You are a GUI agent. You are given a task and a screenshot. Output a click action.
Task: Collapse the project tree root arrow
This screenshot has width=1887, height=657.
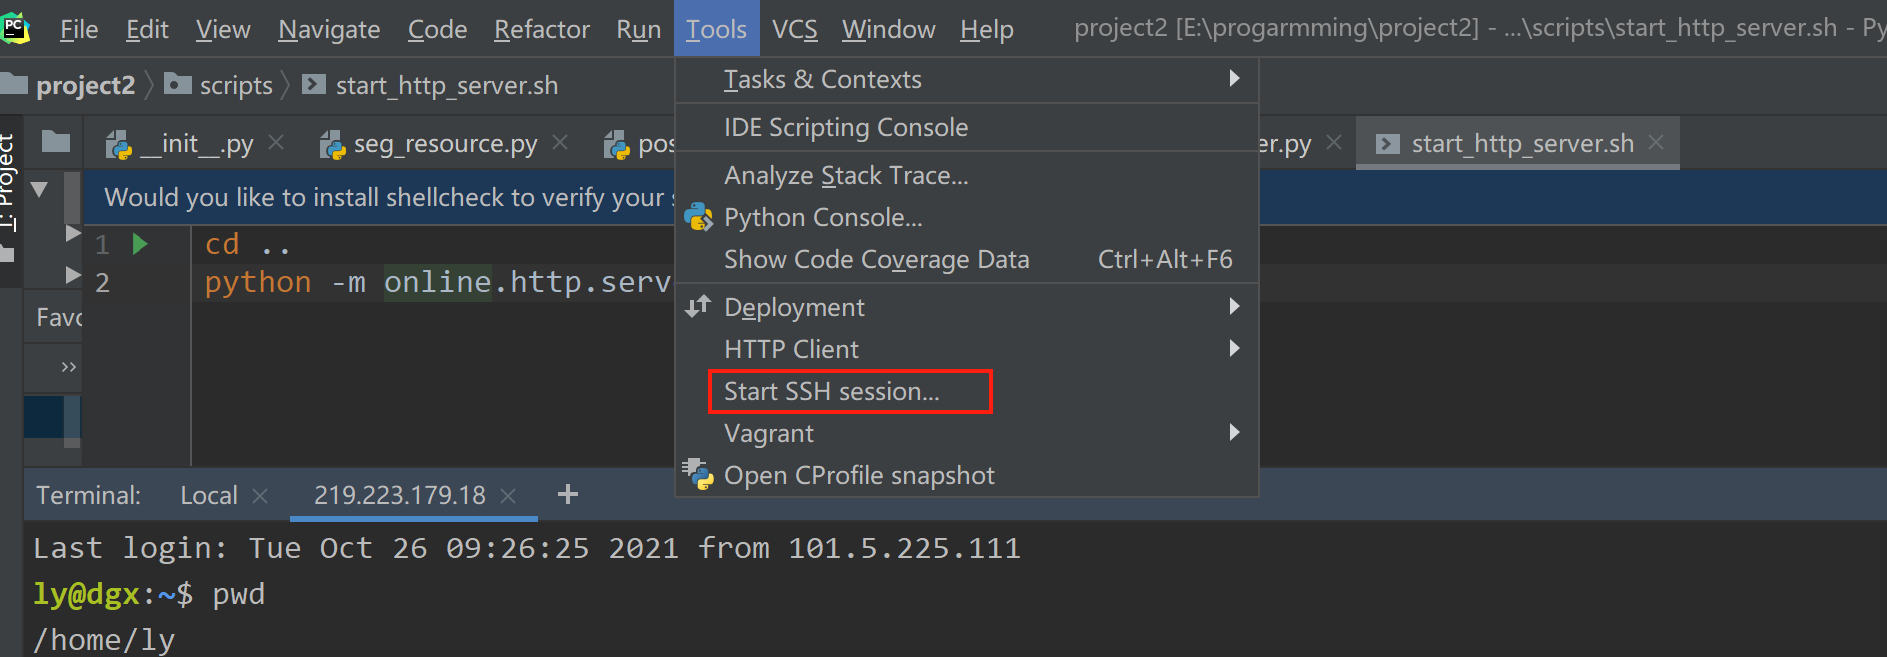tap(40, 188)
